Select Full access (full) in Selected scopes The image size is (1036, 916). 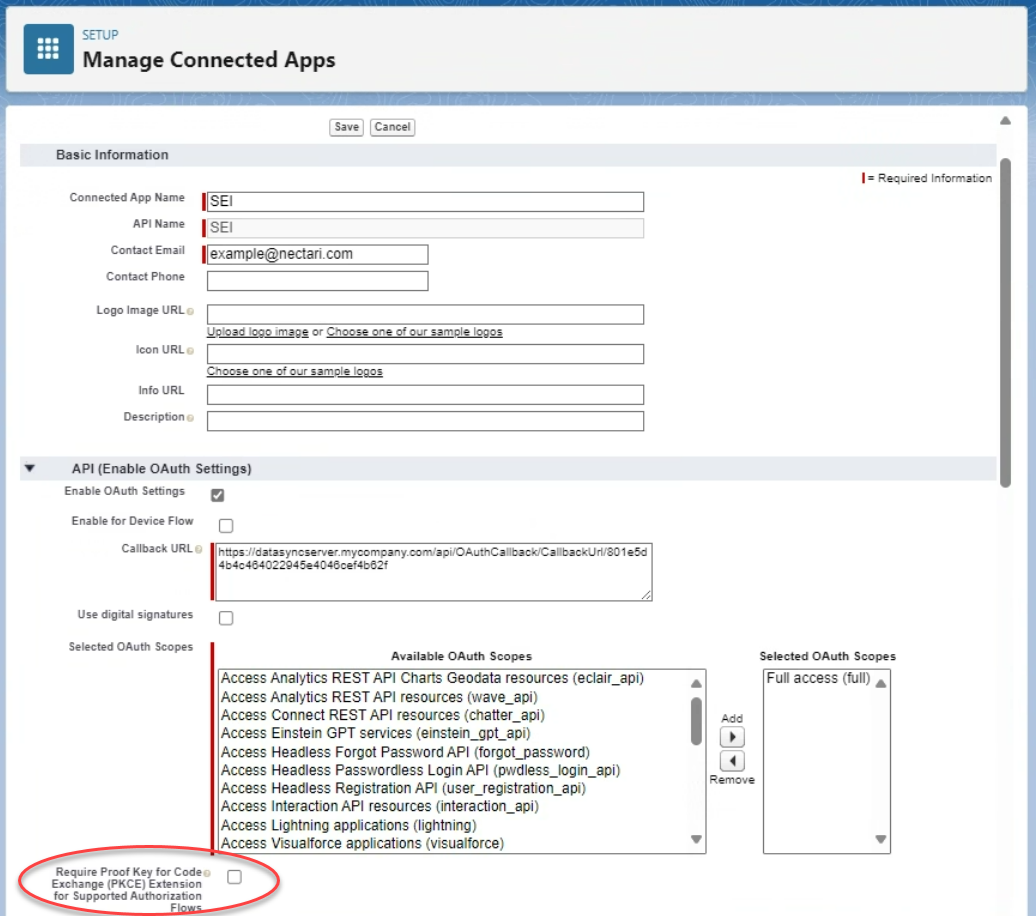818,678
